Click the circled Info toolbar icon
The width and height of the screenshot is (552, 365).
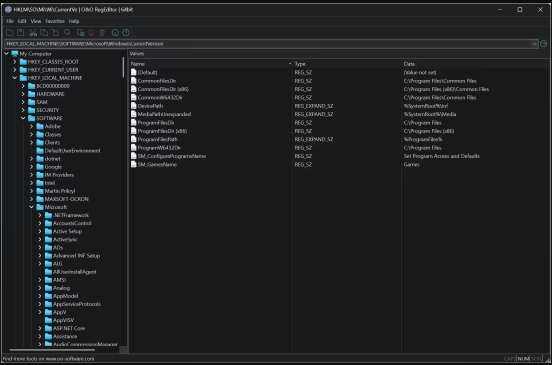coord(115,33)
